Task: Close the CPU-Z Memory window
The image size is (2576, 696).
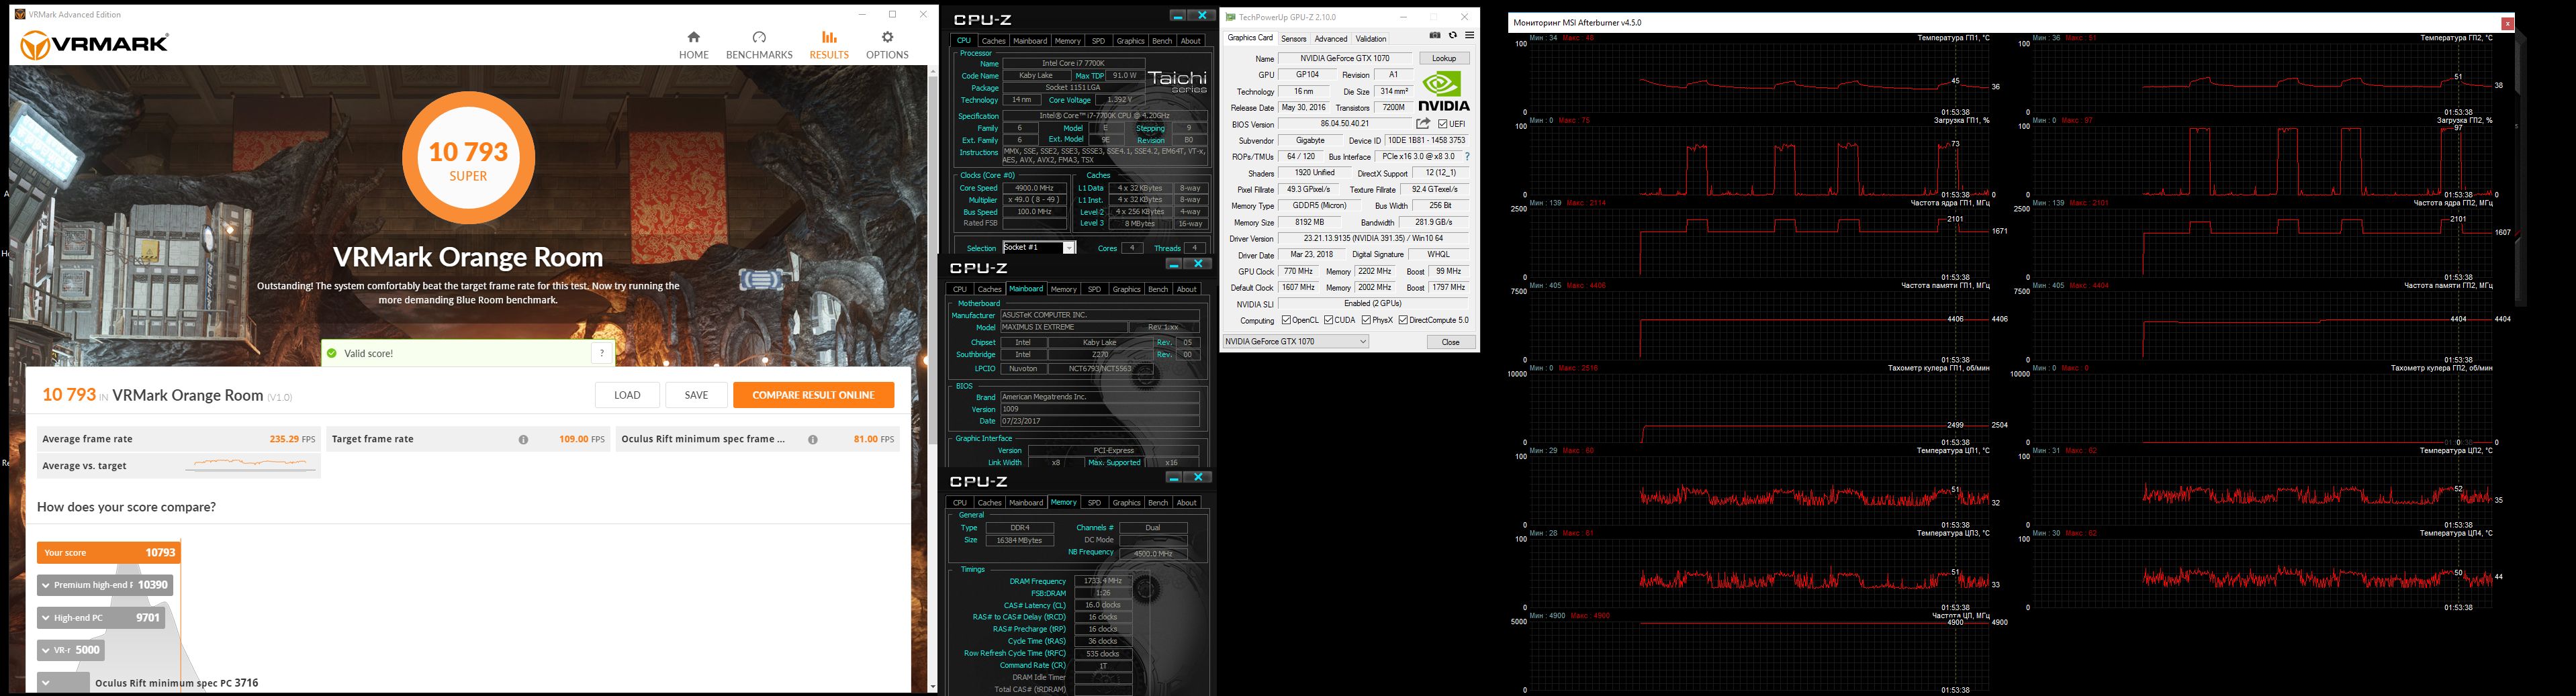Action: [x=1199, y=478]
